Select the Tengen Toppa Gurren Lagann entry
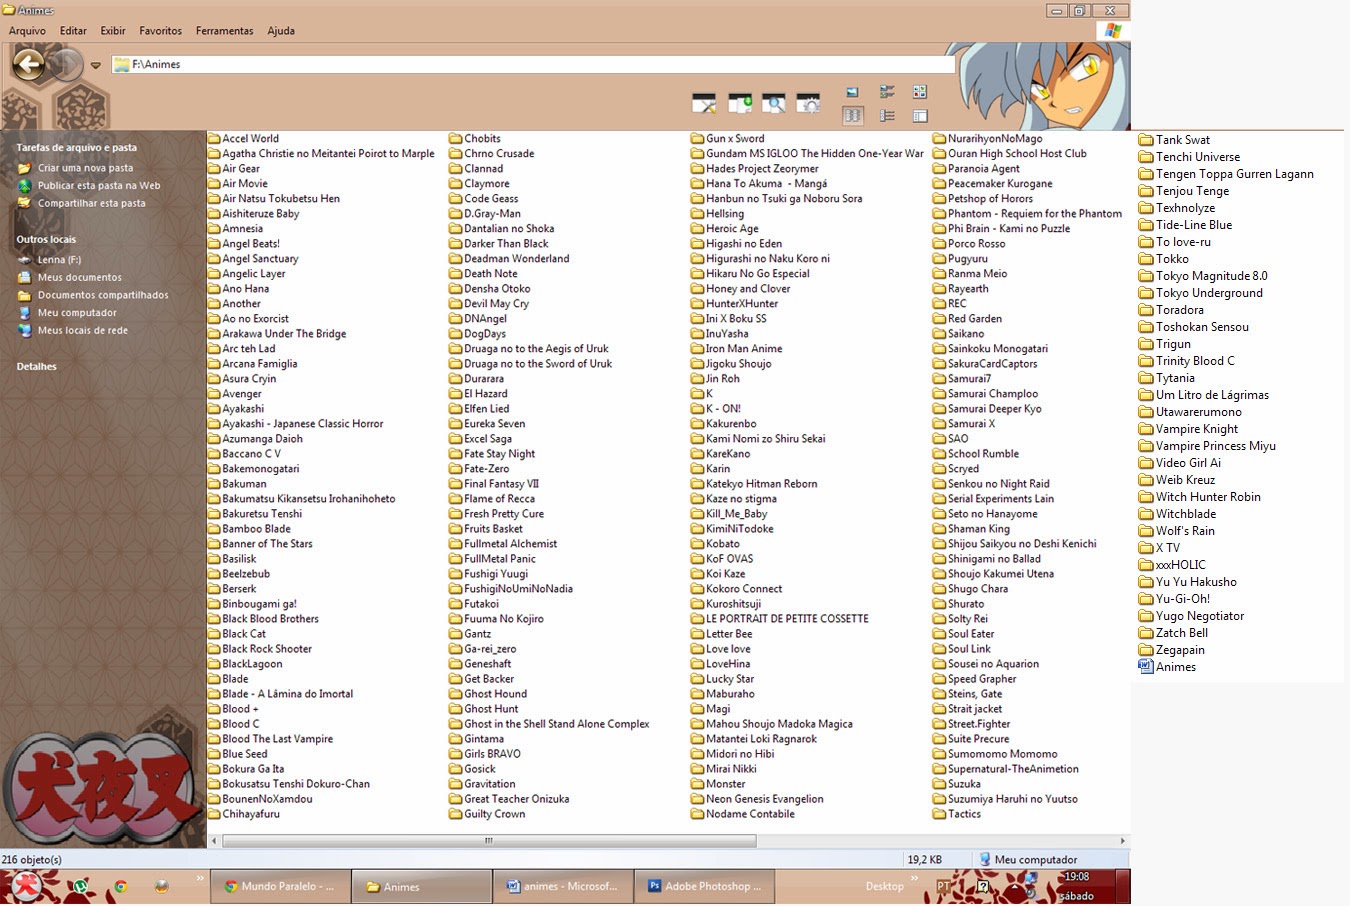 point(1235,174)
